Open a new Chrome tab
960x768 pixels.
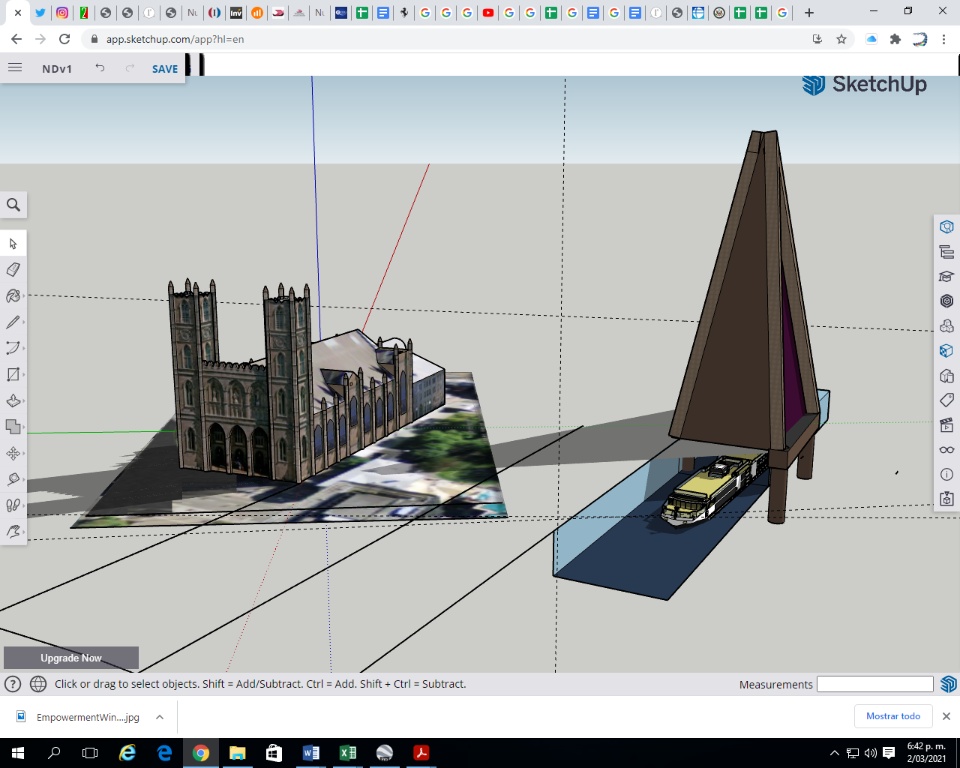[x=809, y=13]
